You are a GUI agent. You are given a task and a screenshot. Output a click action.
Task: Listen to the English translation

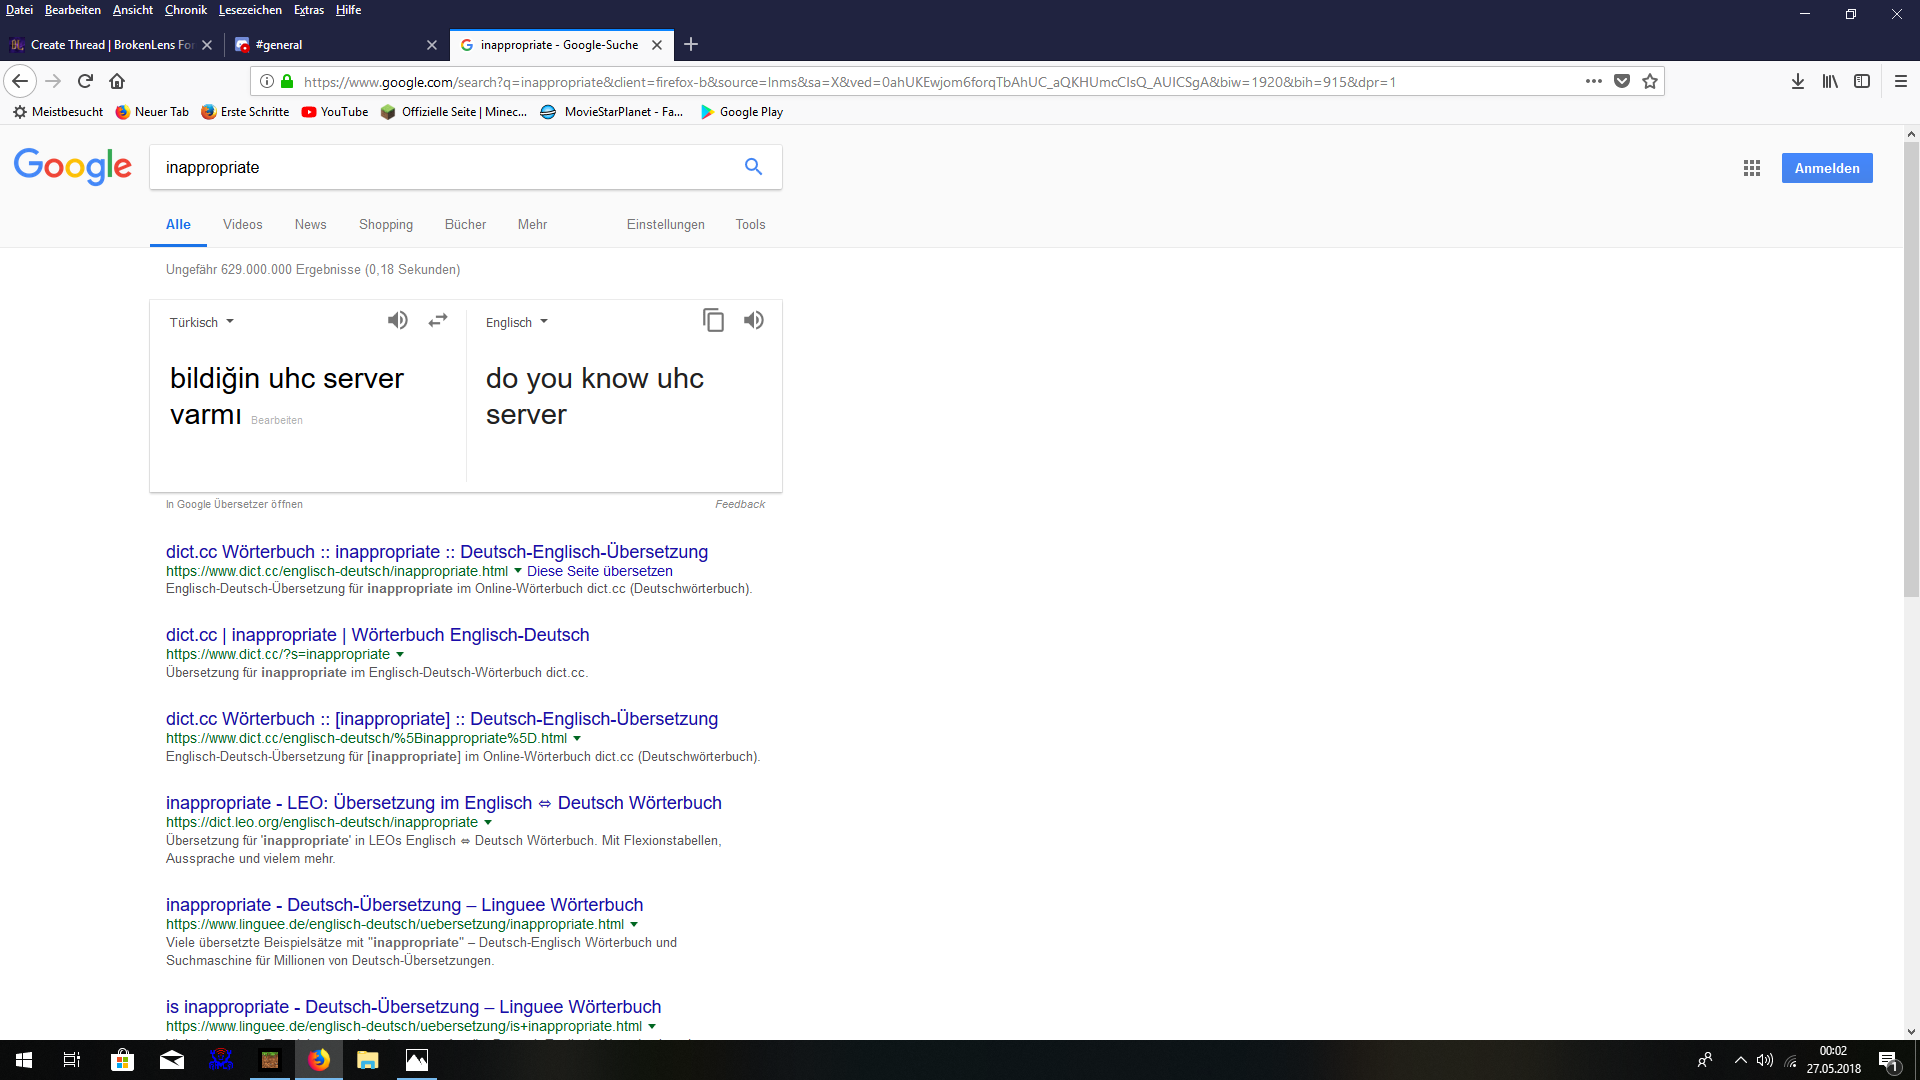point(754,320)
